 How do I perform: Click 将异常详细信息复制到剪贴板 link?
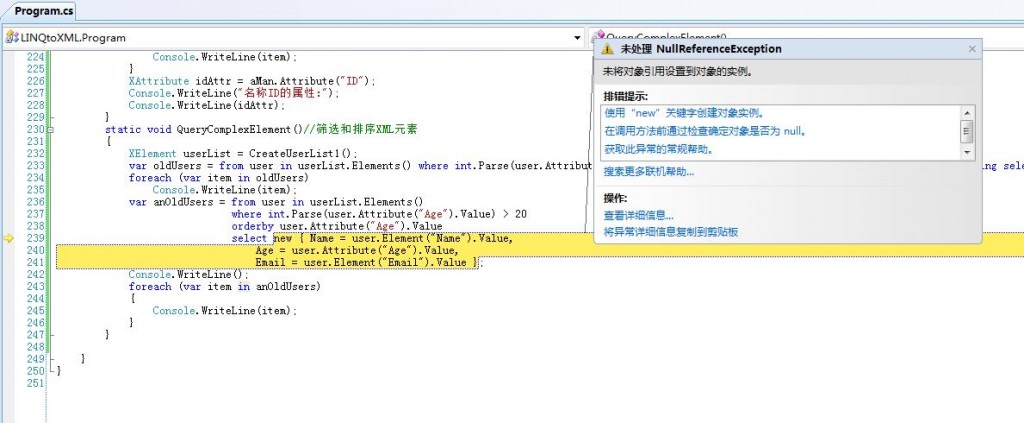click(x=671, y=232)
